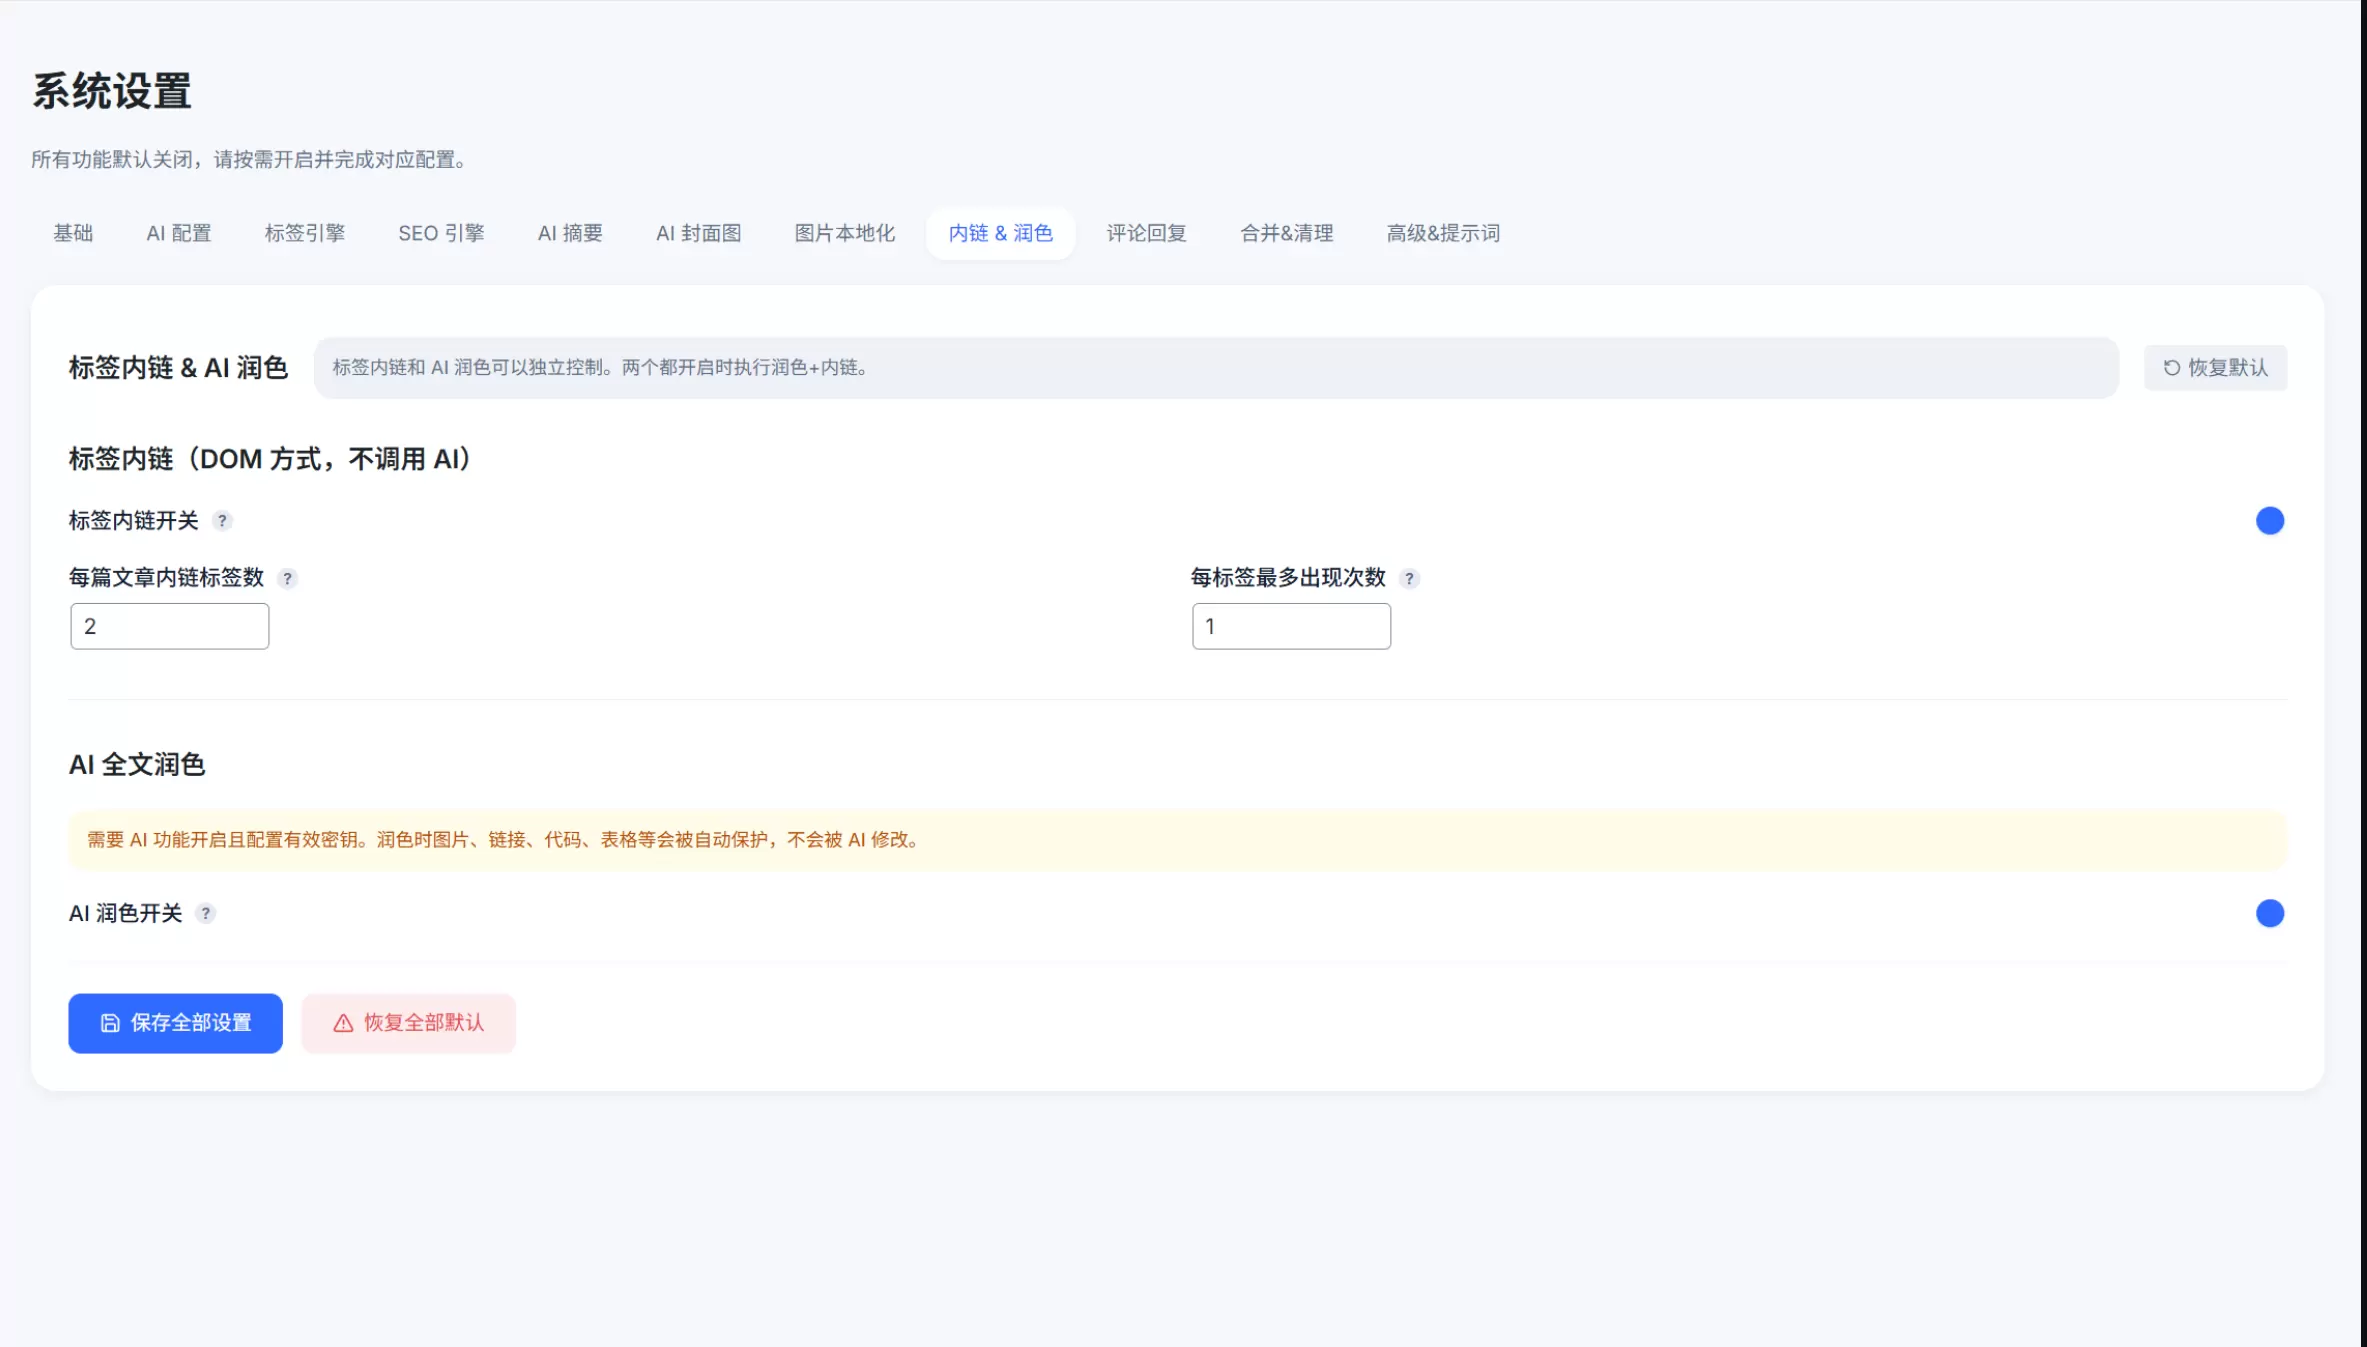Go to the 合并&清理 tab
This screenshot has height=1347, width=2367.
[1286, 233]
